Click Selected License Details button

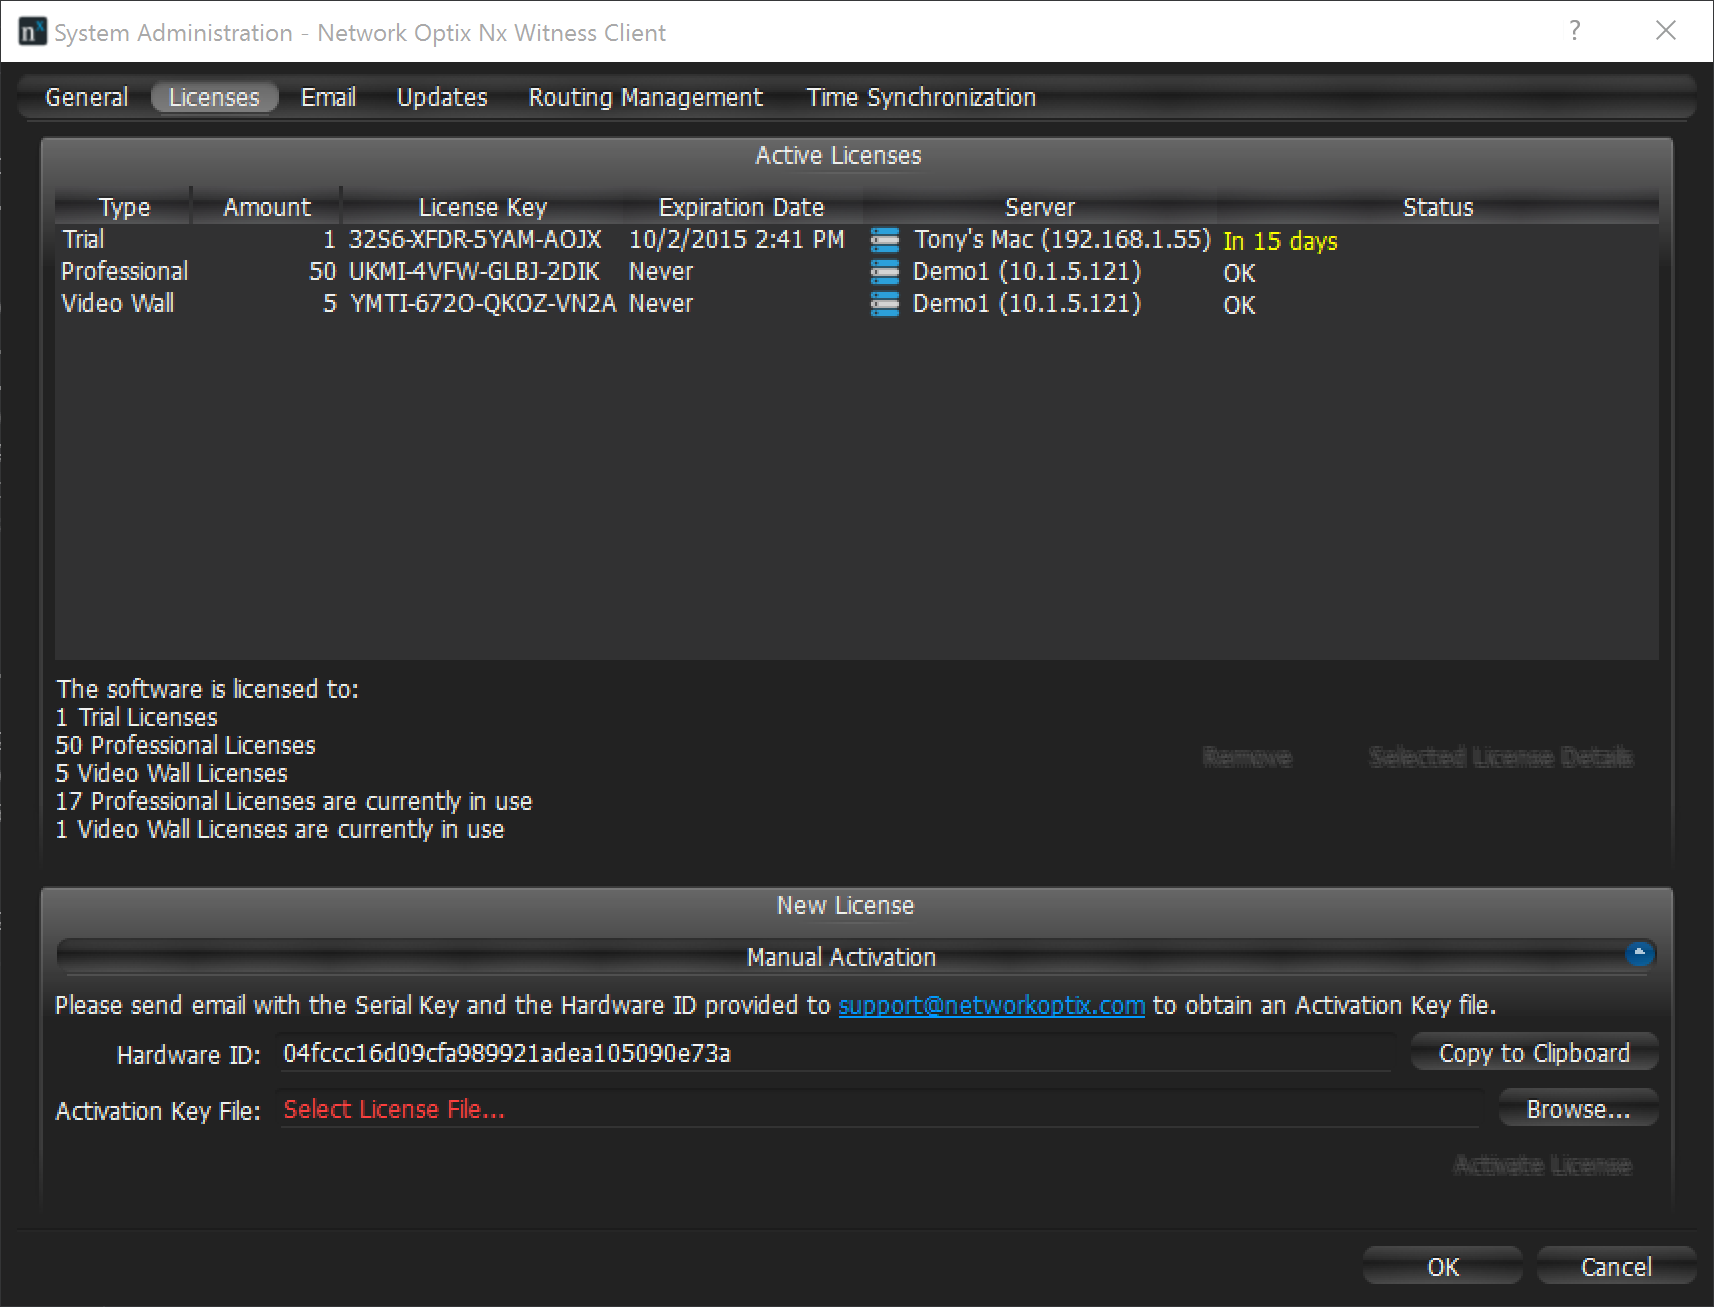(1501, 757)
